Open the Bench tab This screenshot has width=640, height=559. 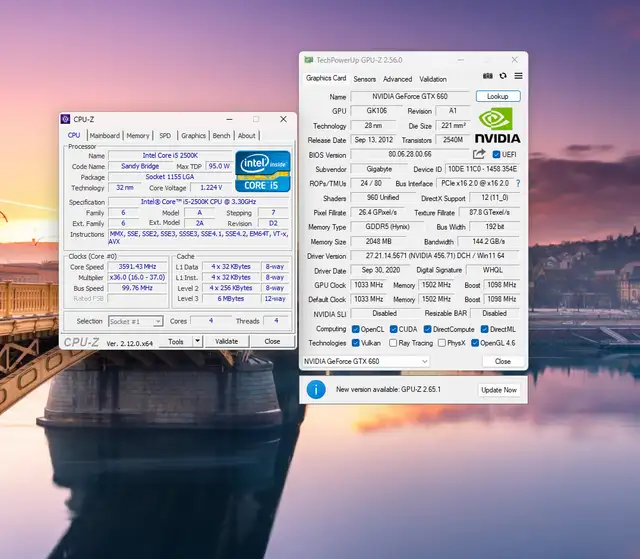pyautogui.click(x=222, y=135)
